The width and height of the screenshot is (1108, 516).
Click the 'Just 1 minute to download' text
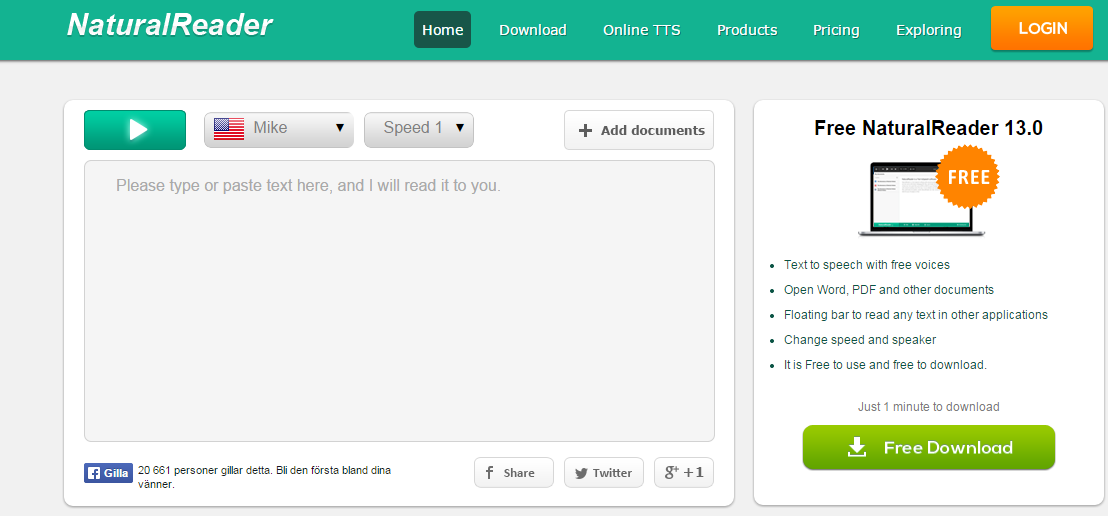[x=929, y=407]
